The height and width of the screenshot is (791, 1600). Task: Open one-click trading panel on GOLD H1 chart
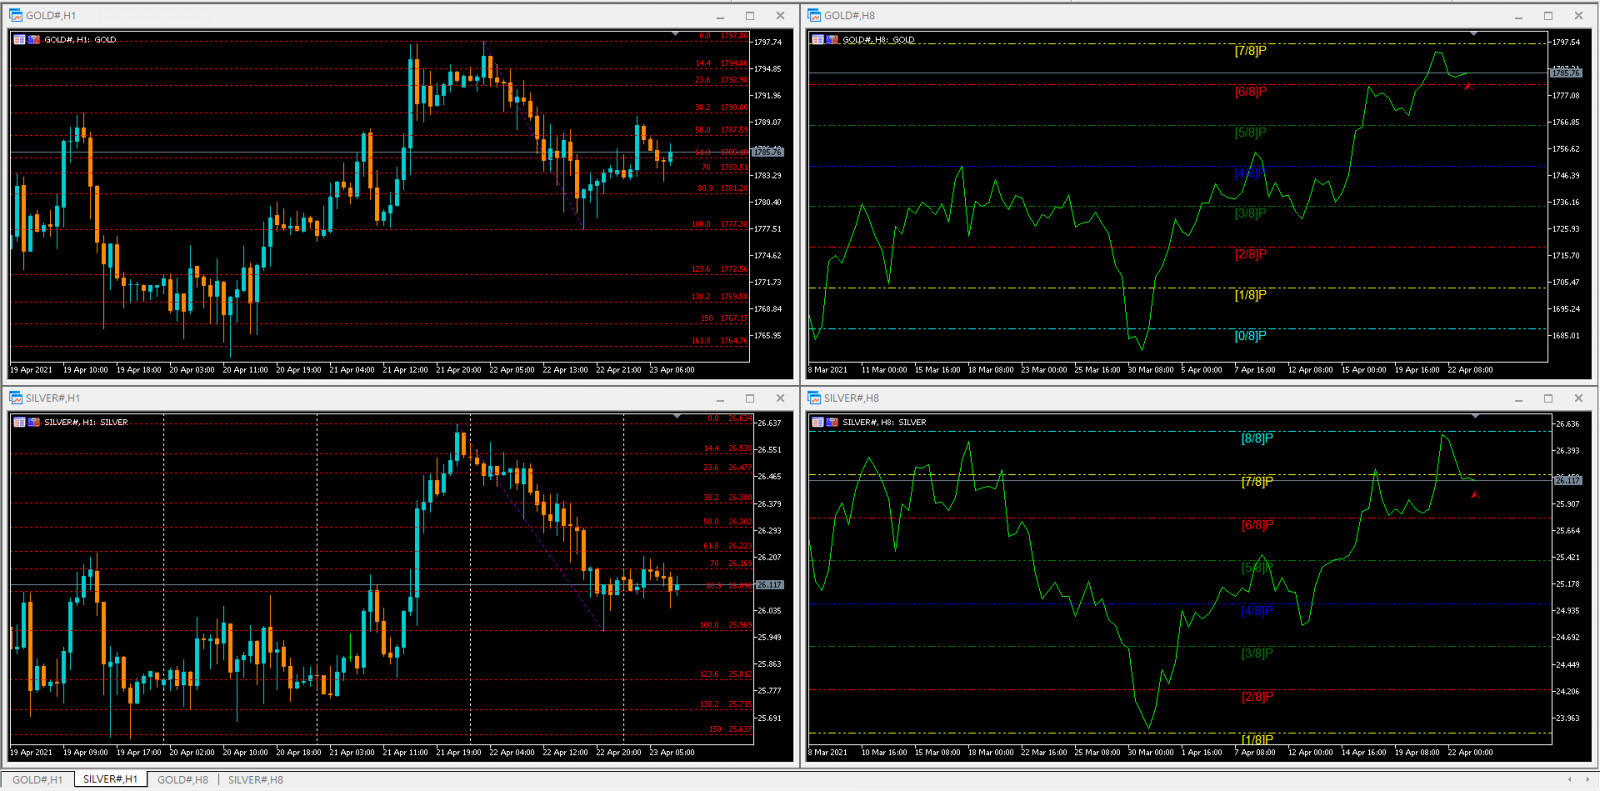click(19, 40)
